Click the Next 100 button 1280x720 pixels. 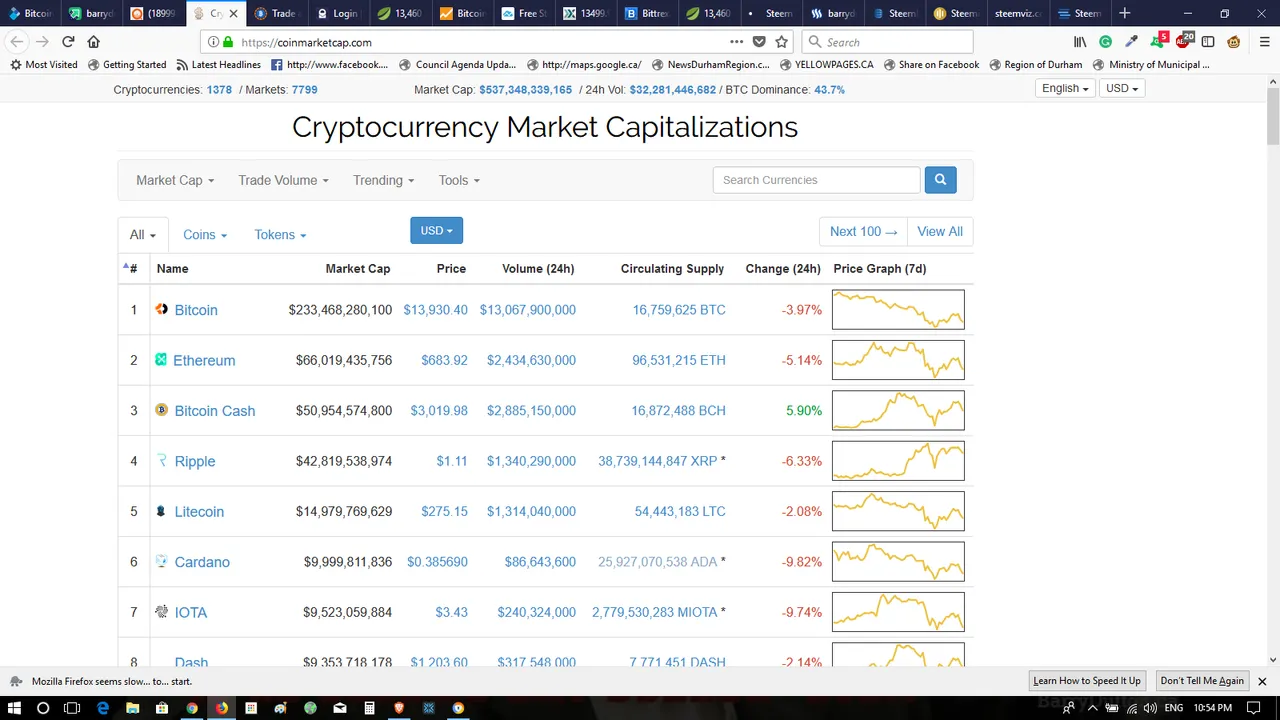863,232
